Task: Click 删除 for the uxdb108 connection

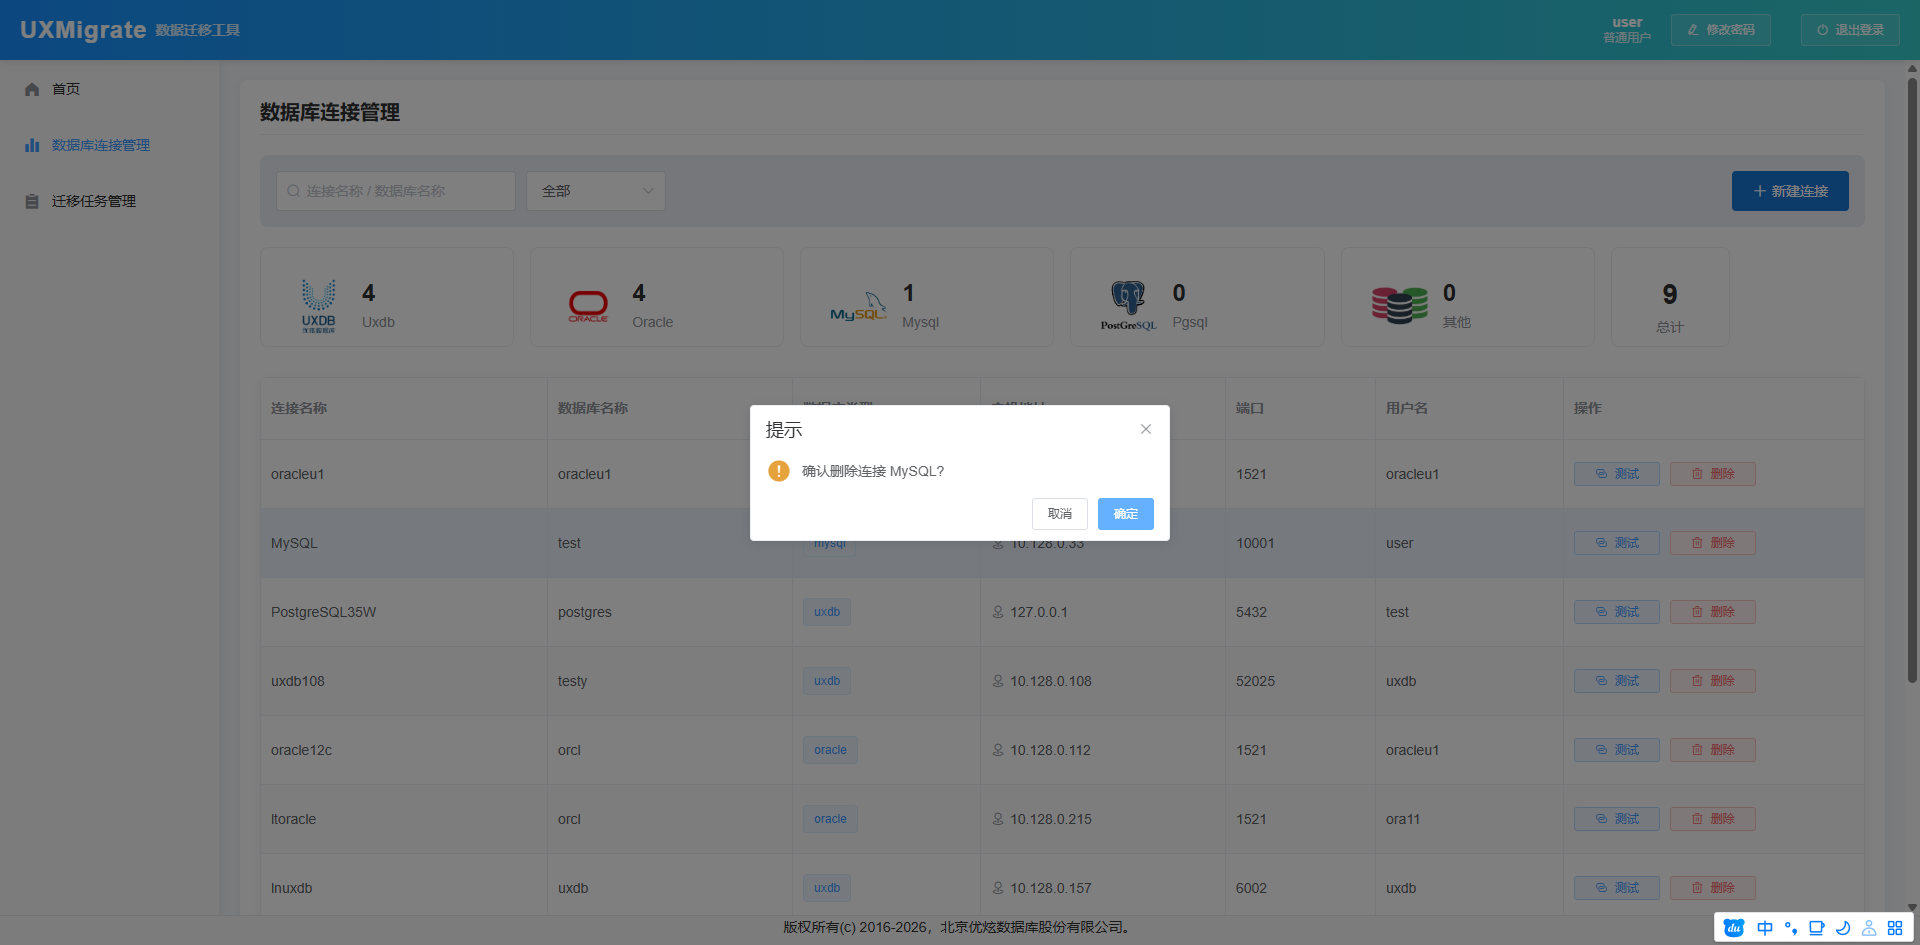Action: click(x=1712, y=681)
